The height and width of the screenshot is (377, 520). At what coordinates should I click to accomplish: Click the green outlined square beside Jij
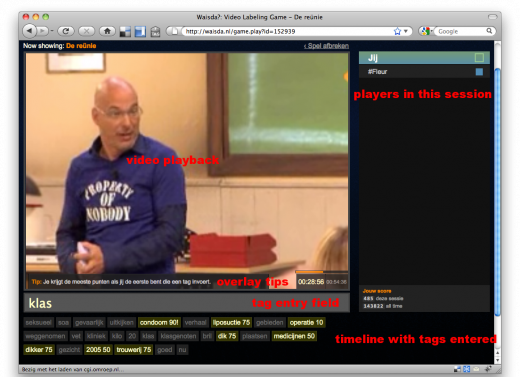[479, 58]
